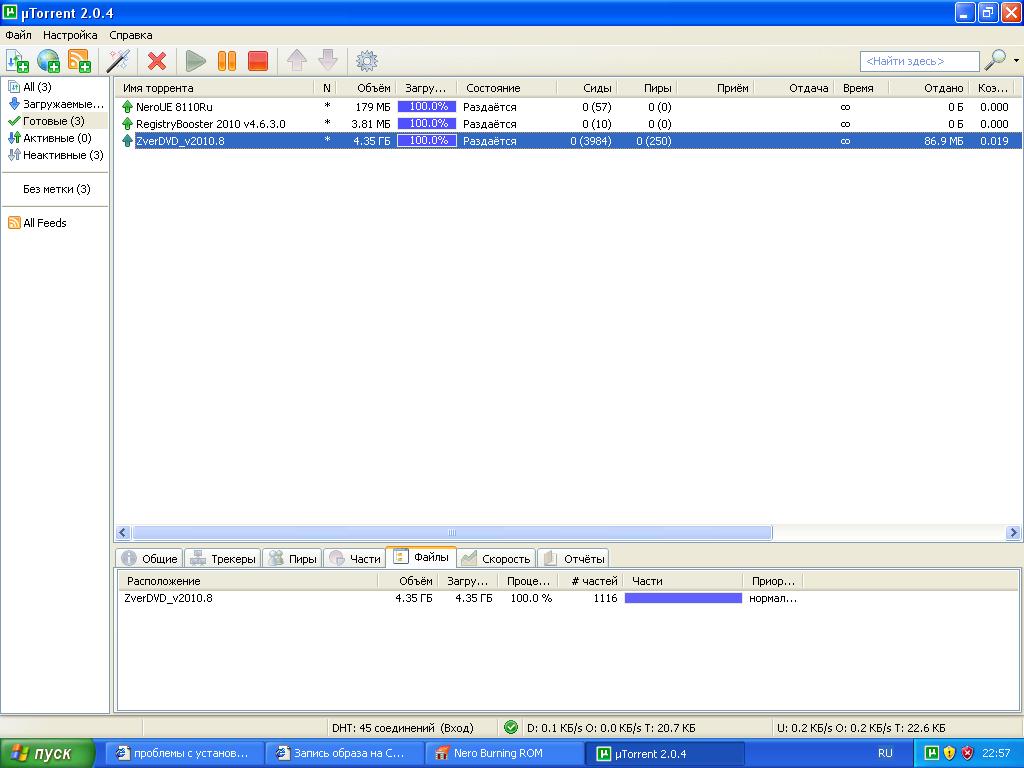Click the file pieces bar in Части column

point(683,598)
